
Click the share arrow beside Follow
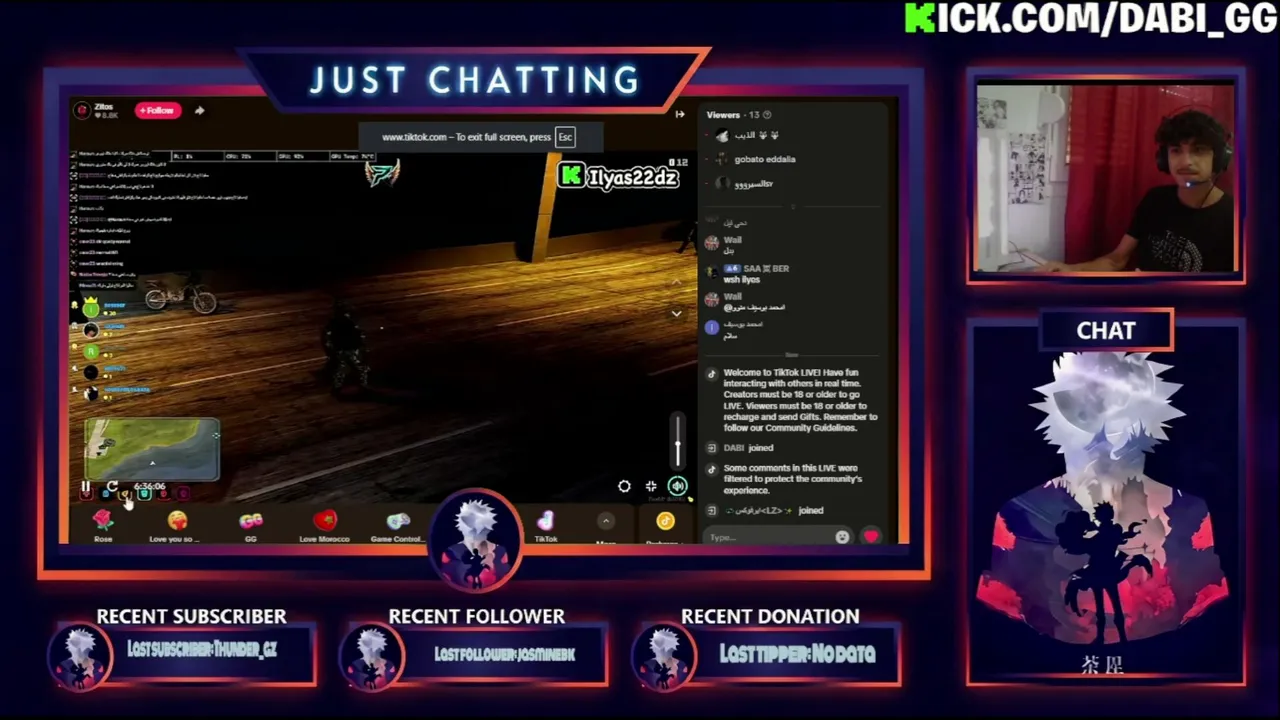pyautogui.click(x=199, y=110)
